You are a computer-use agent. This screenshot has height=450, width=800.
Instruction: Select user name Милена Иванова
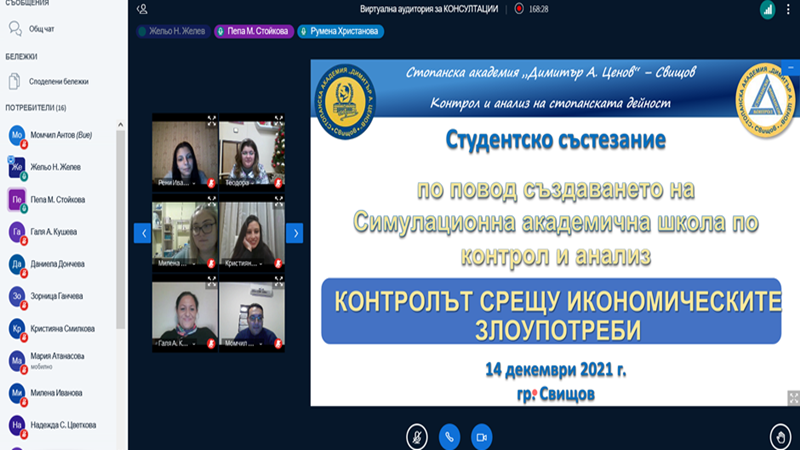click(x=56, y=393)
